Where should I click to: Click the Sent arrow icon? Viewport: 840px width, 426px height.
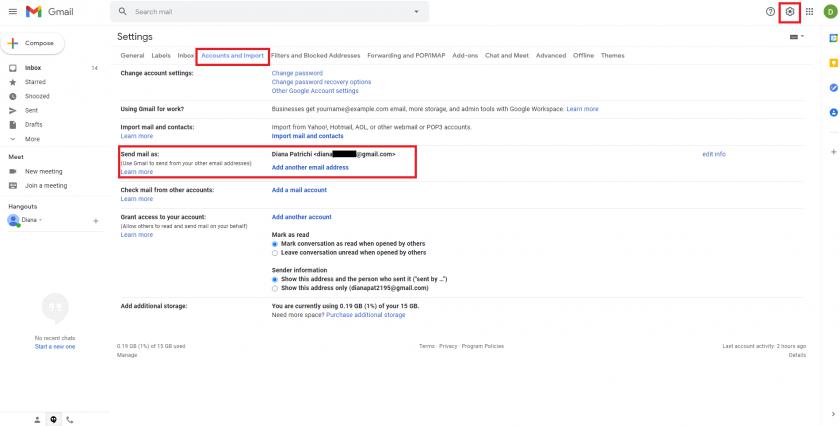coord(13,110)
